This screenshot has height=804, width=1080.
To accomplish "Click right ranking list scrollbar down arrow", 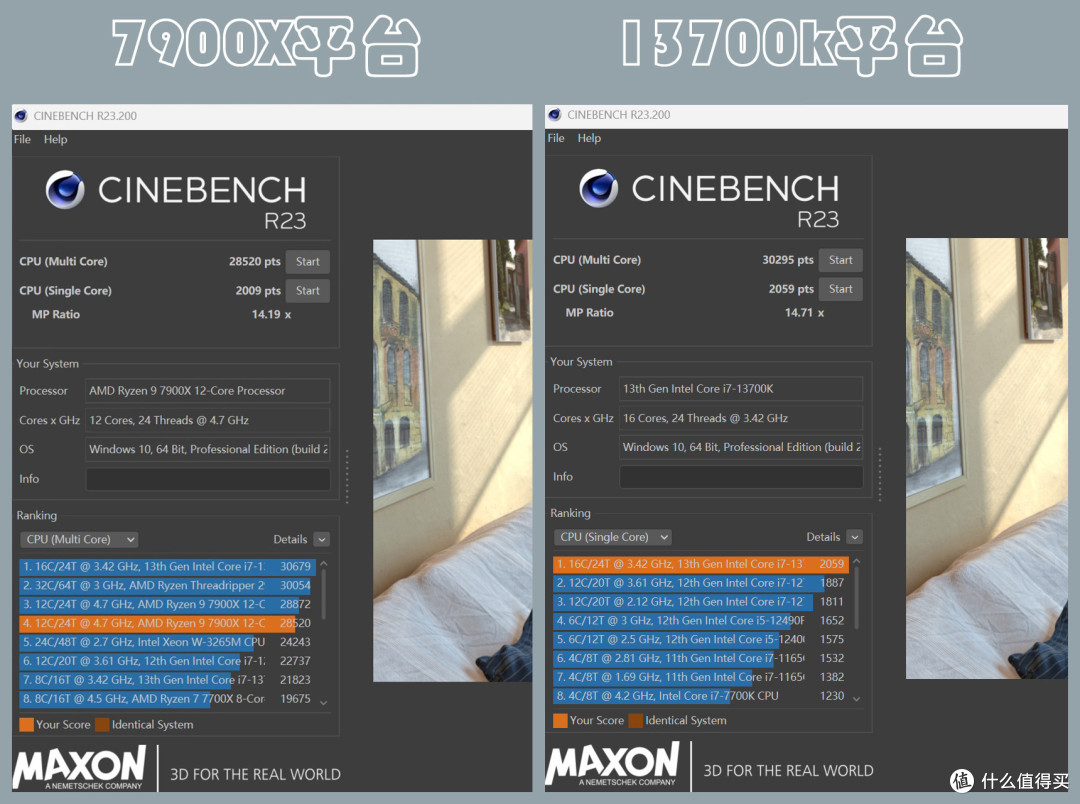I will point(857,699).
